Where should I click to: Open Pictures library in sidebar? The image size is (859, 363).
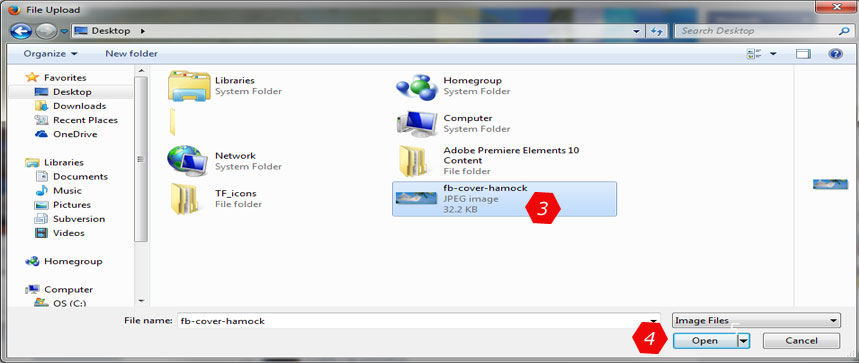[62, 205]
